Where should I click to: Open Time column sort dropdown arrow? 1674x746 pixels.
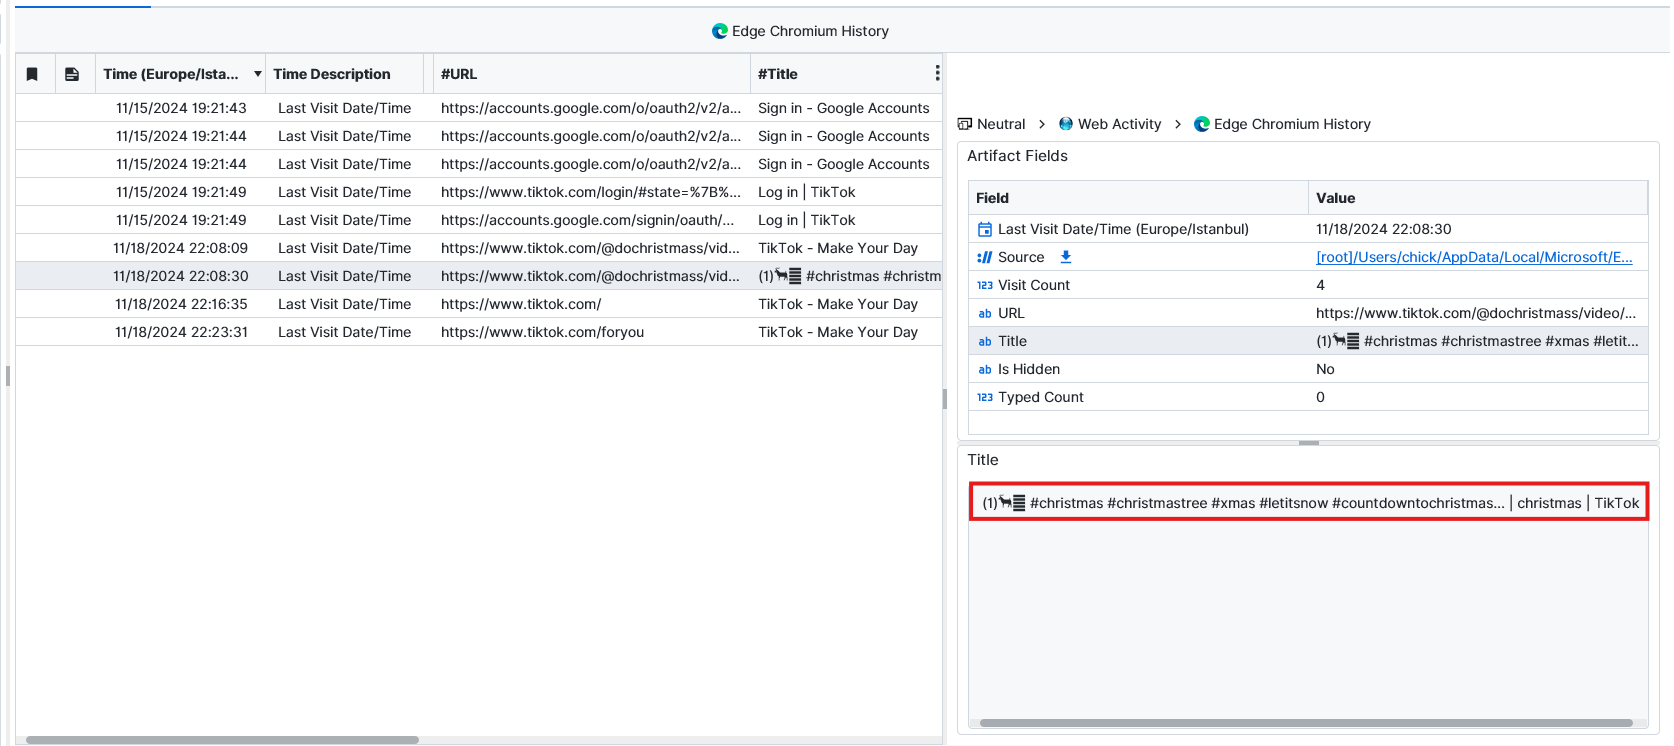pyautogui.click(x=257, y=74)
